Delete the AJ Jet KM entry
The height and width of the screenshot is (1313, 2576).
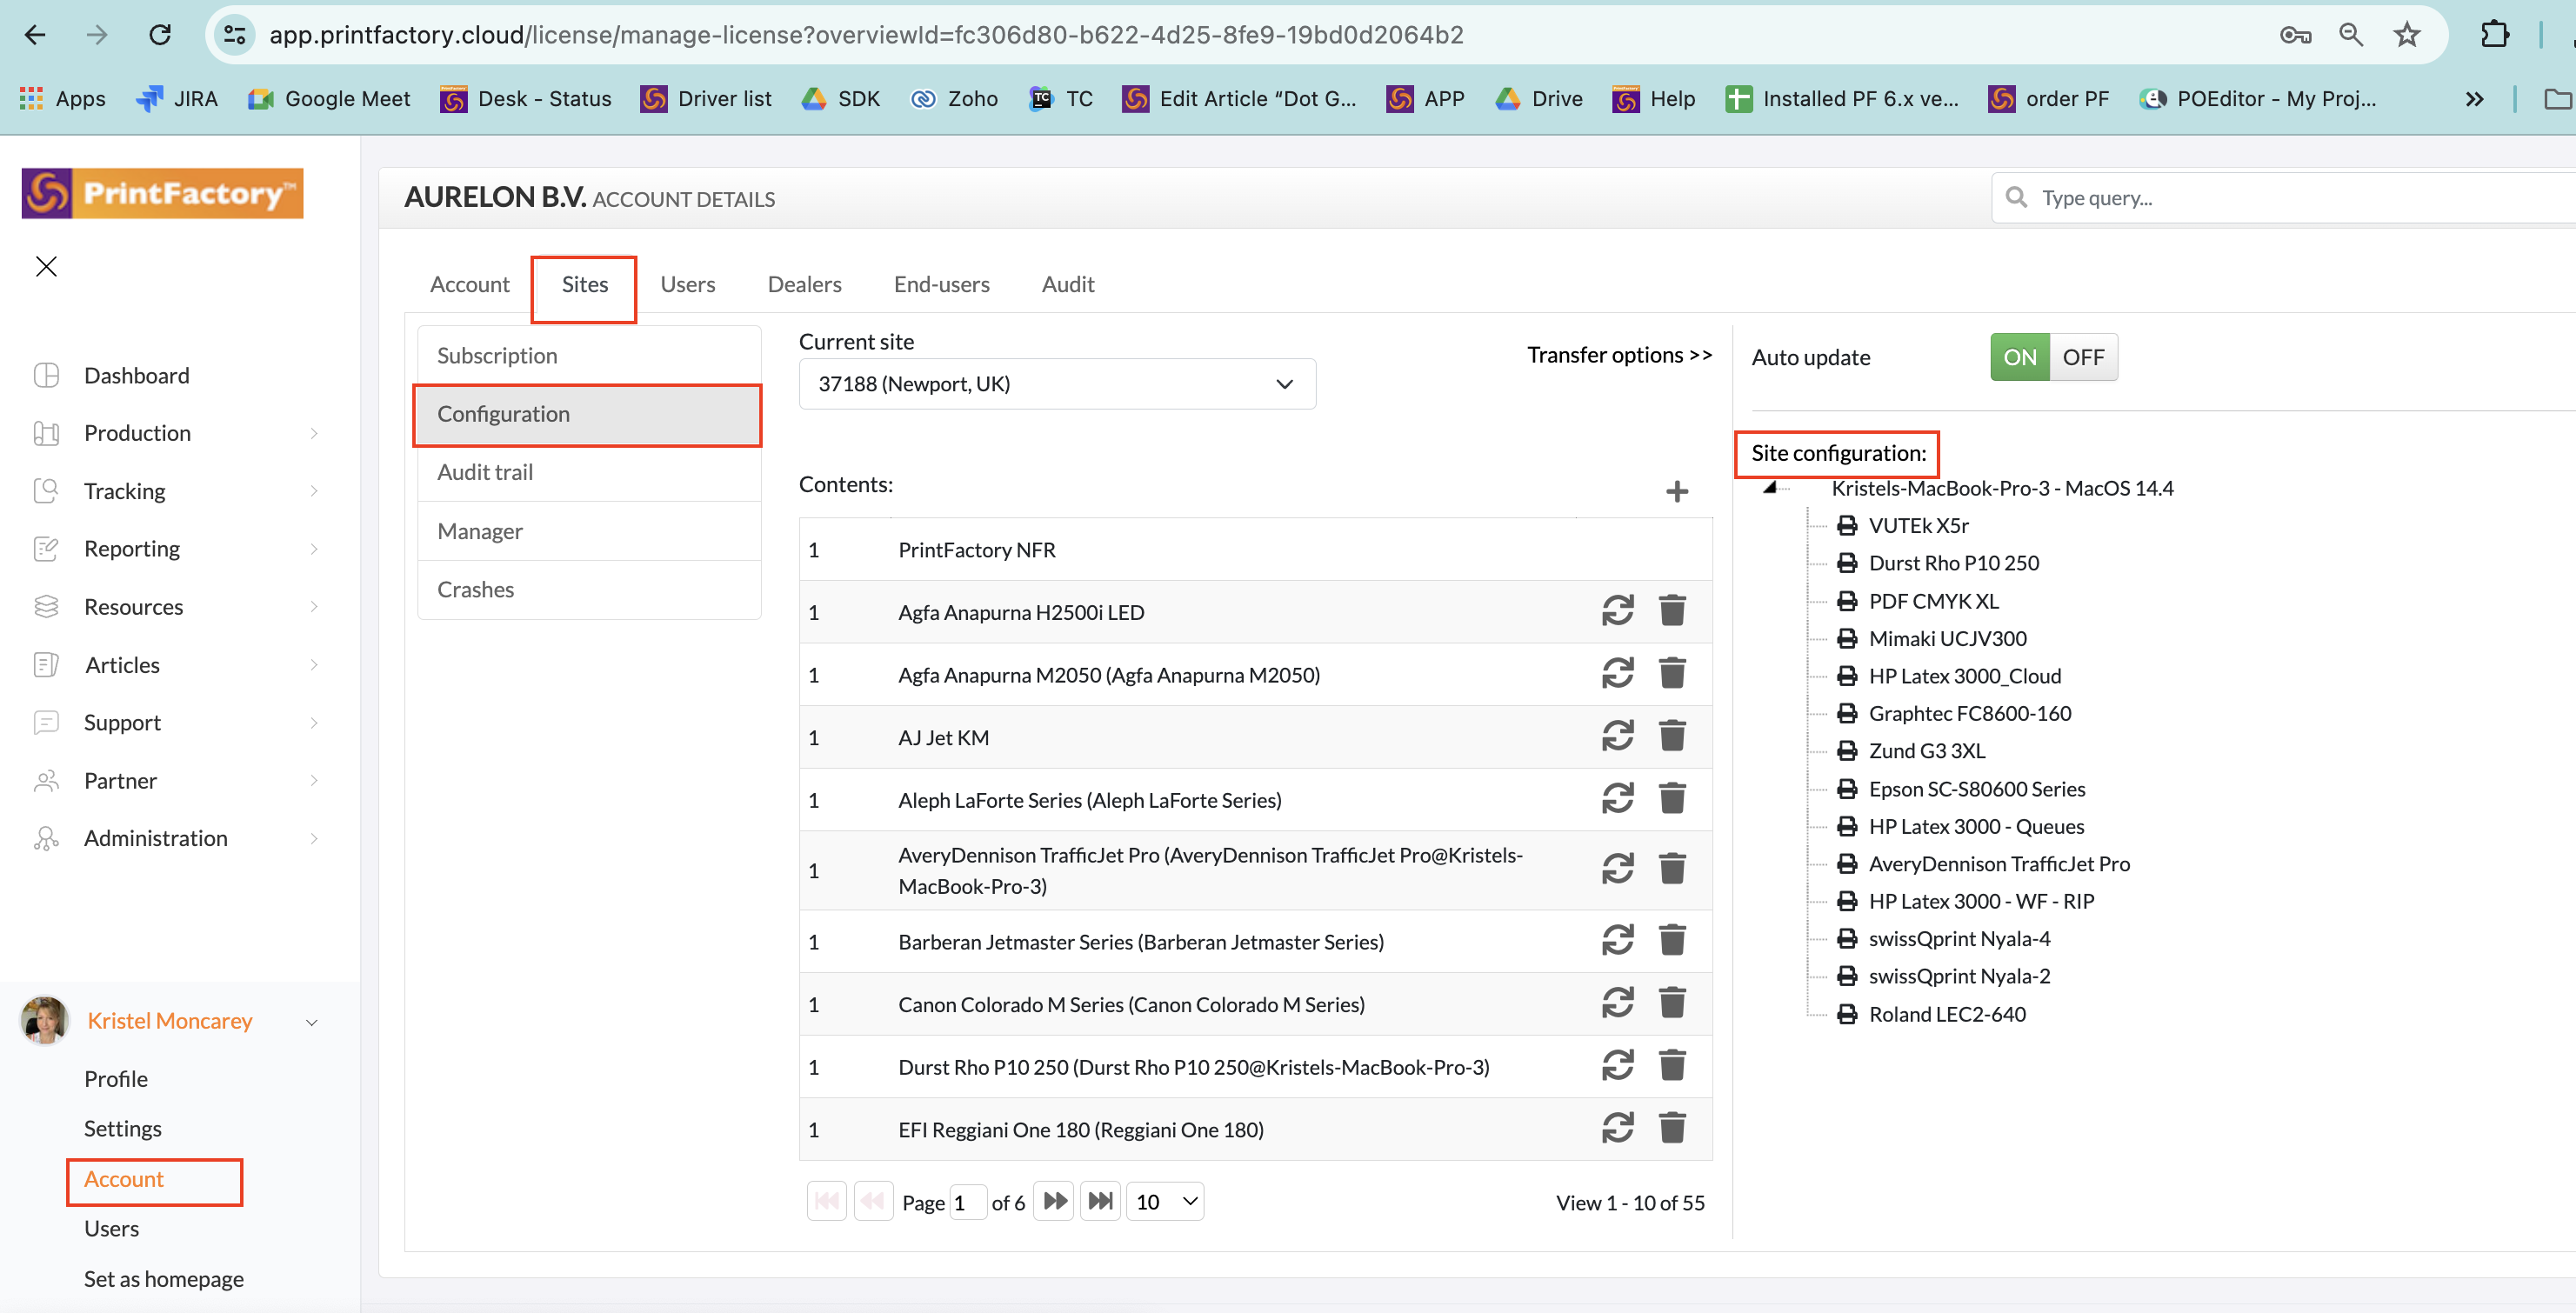(1672, 736)
